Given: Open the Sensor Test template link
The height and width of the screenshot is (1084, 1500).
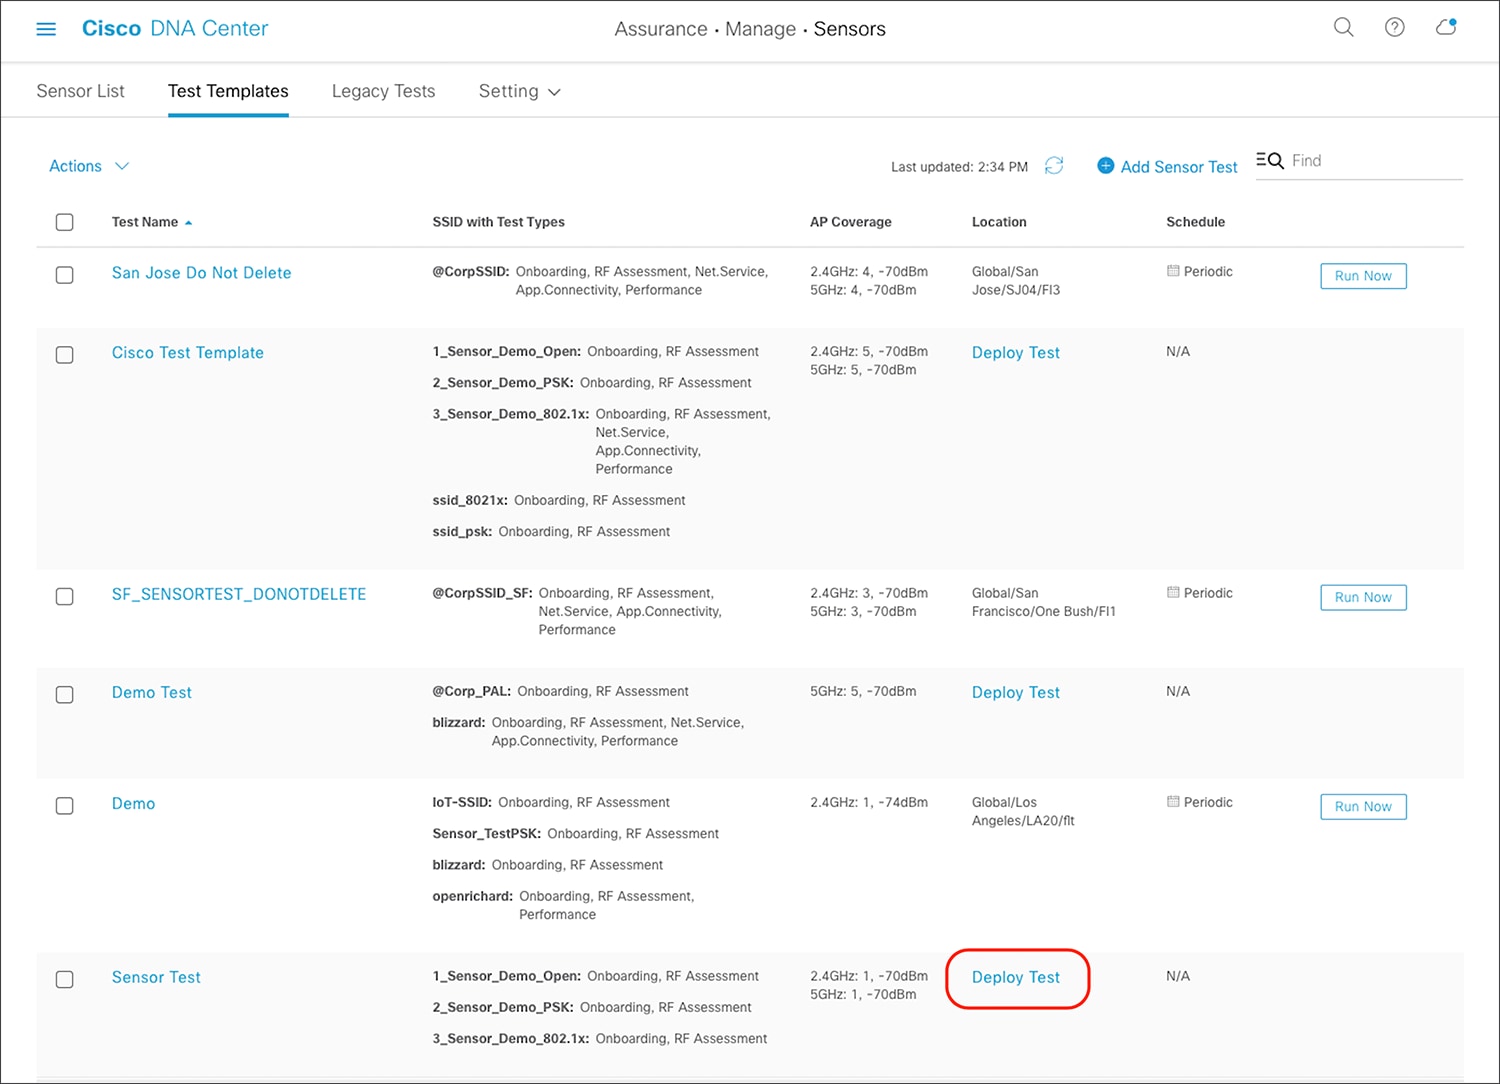Looking at the screenshot, I should pos(156,978).
